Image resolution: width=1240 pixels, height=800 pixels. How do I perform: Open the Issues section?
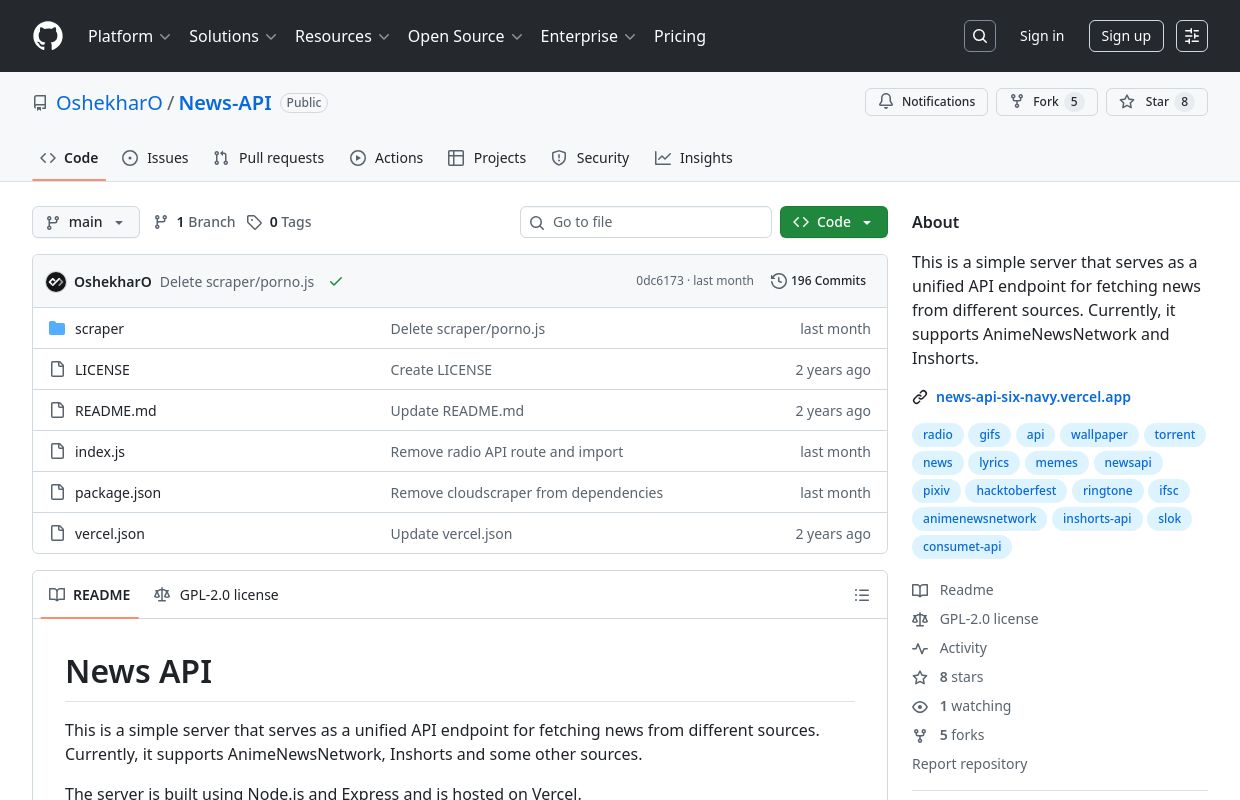(x=155, y=158)
